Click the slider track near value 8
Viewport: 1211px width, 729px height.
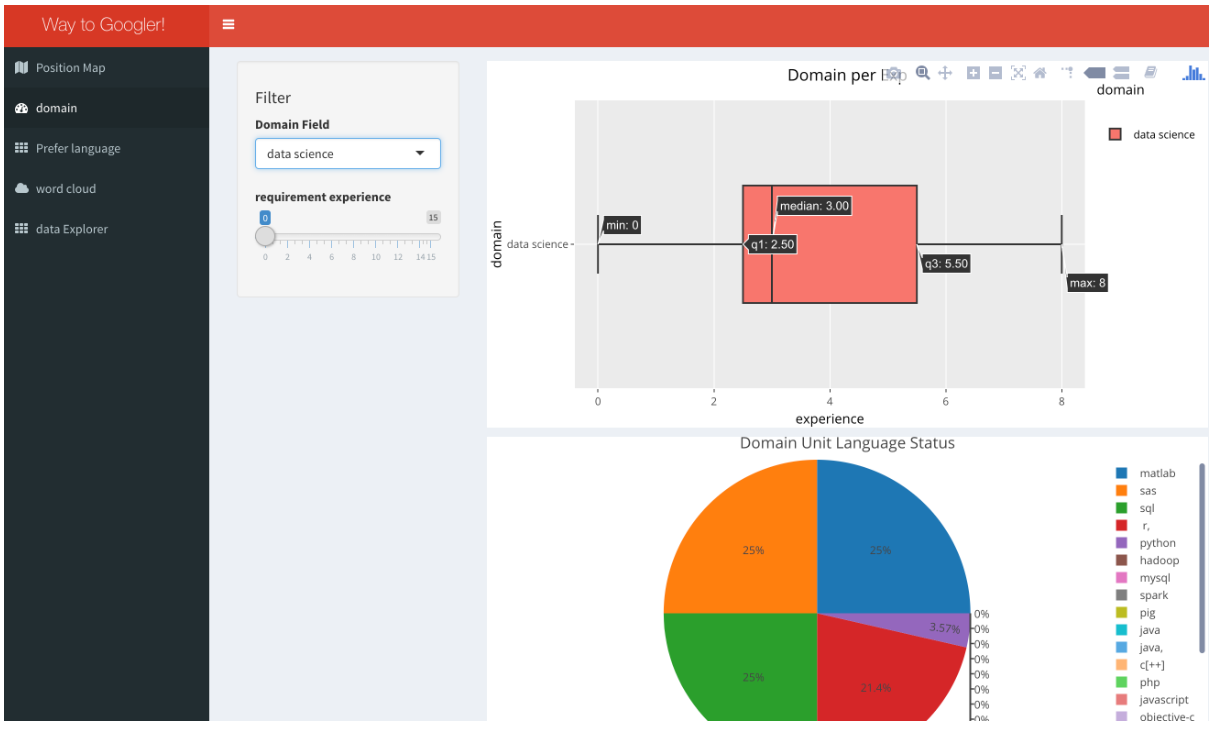[x=353, y=237]
